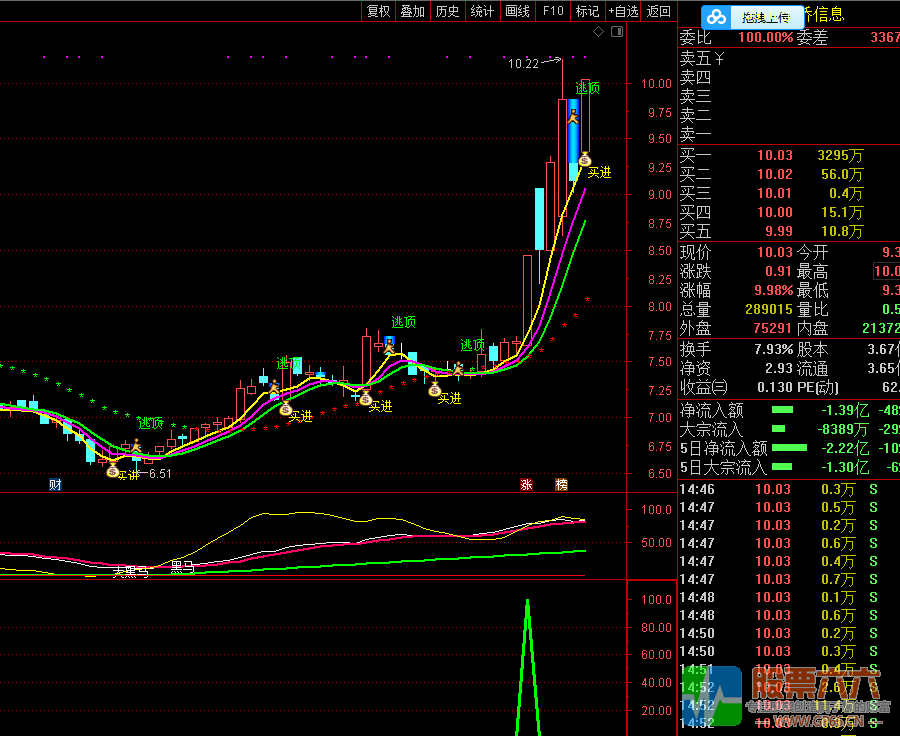
Task: Click the 买五 price 9.99
Action: point(778,231)
